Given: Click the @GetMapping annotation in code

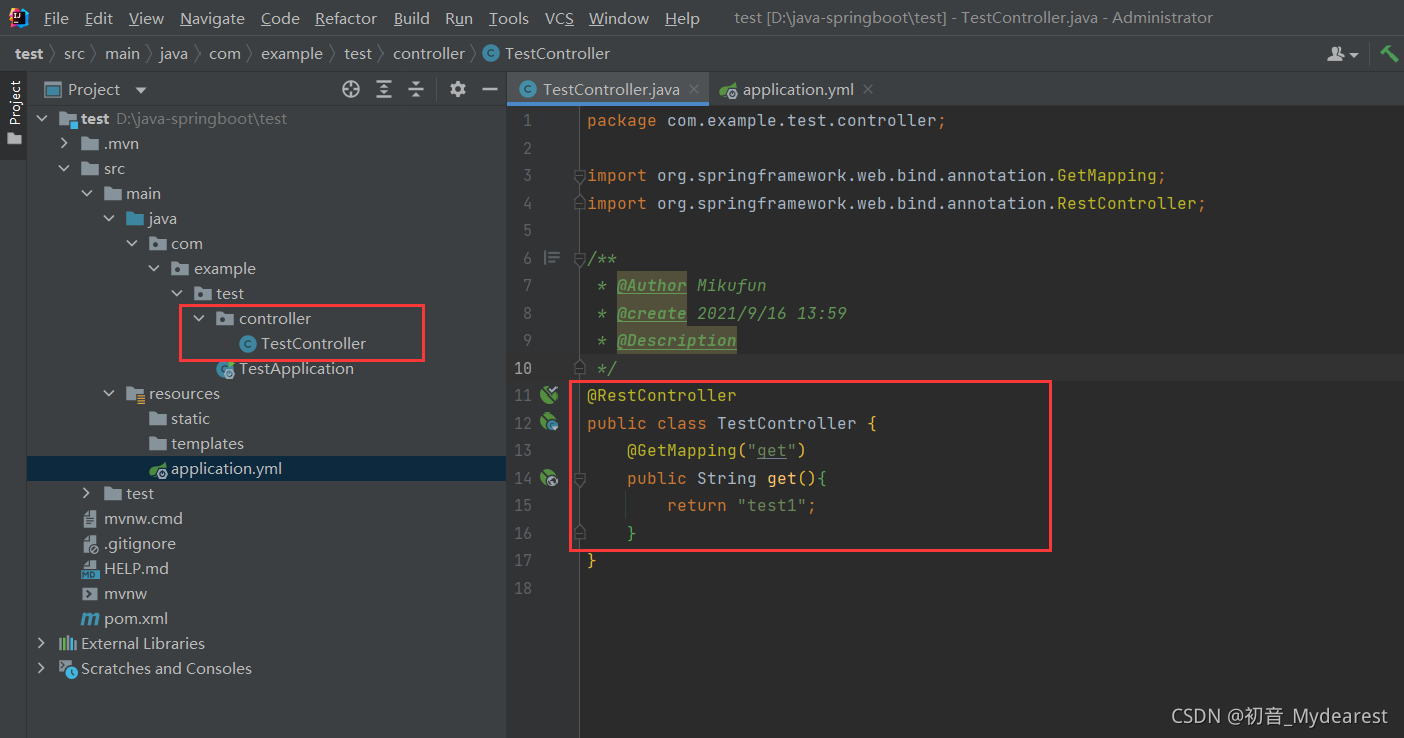Looking at the screenshot, I should coord(682,450).
